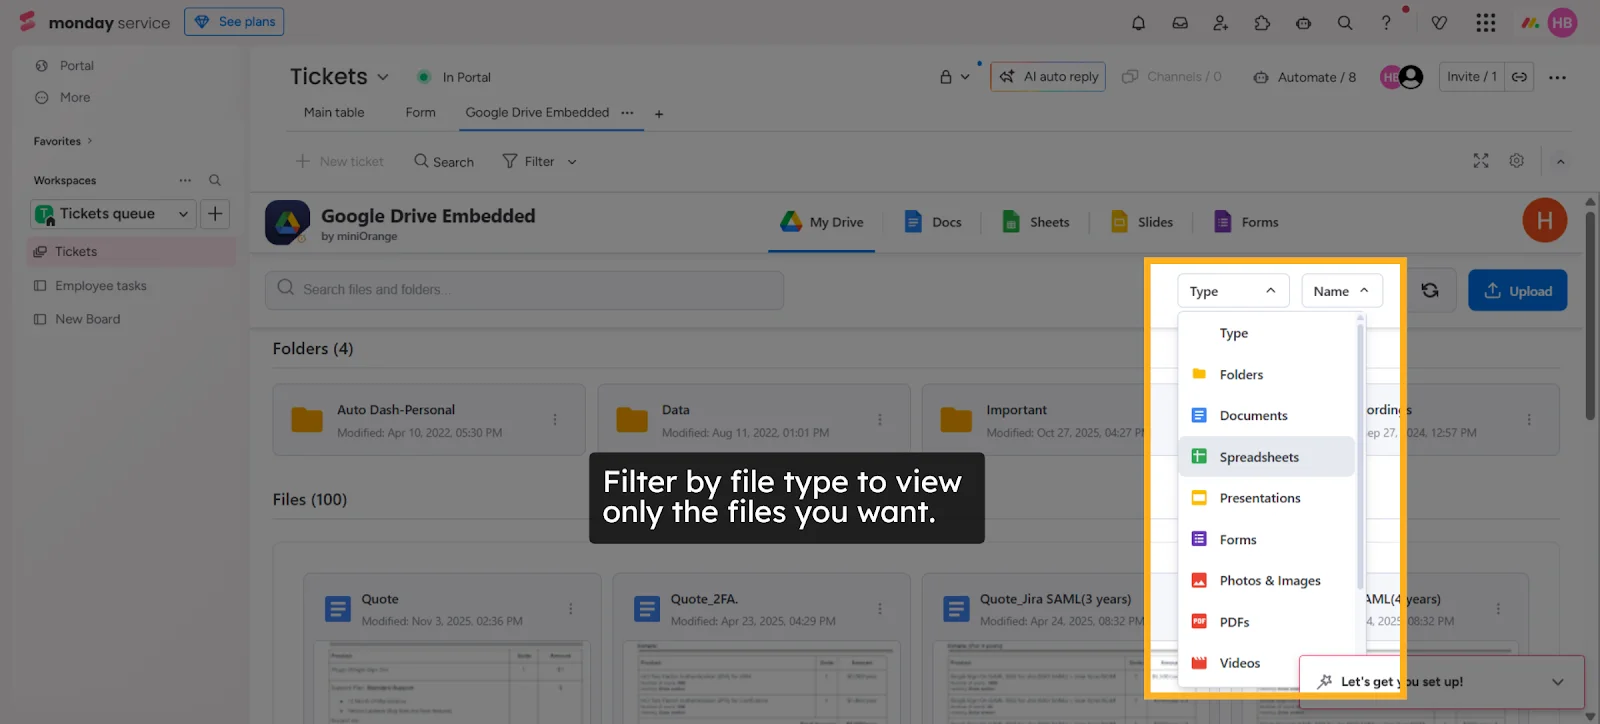Open the search magnifier in top bar
Image resolution: width=1600 pixels, height=724 pixels.
tap(1345, 23)
